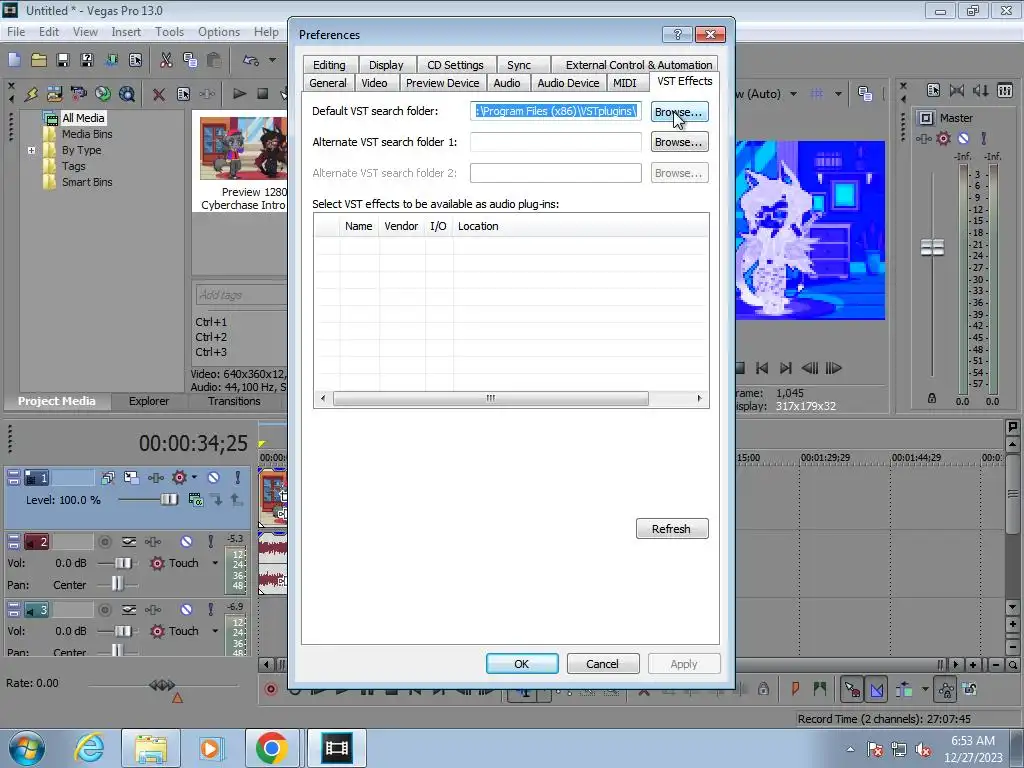Solo audio track 3

pos(210,609)
